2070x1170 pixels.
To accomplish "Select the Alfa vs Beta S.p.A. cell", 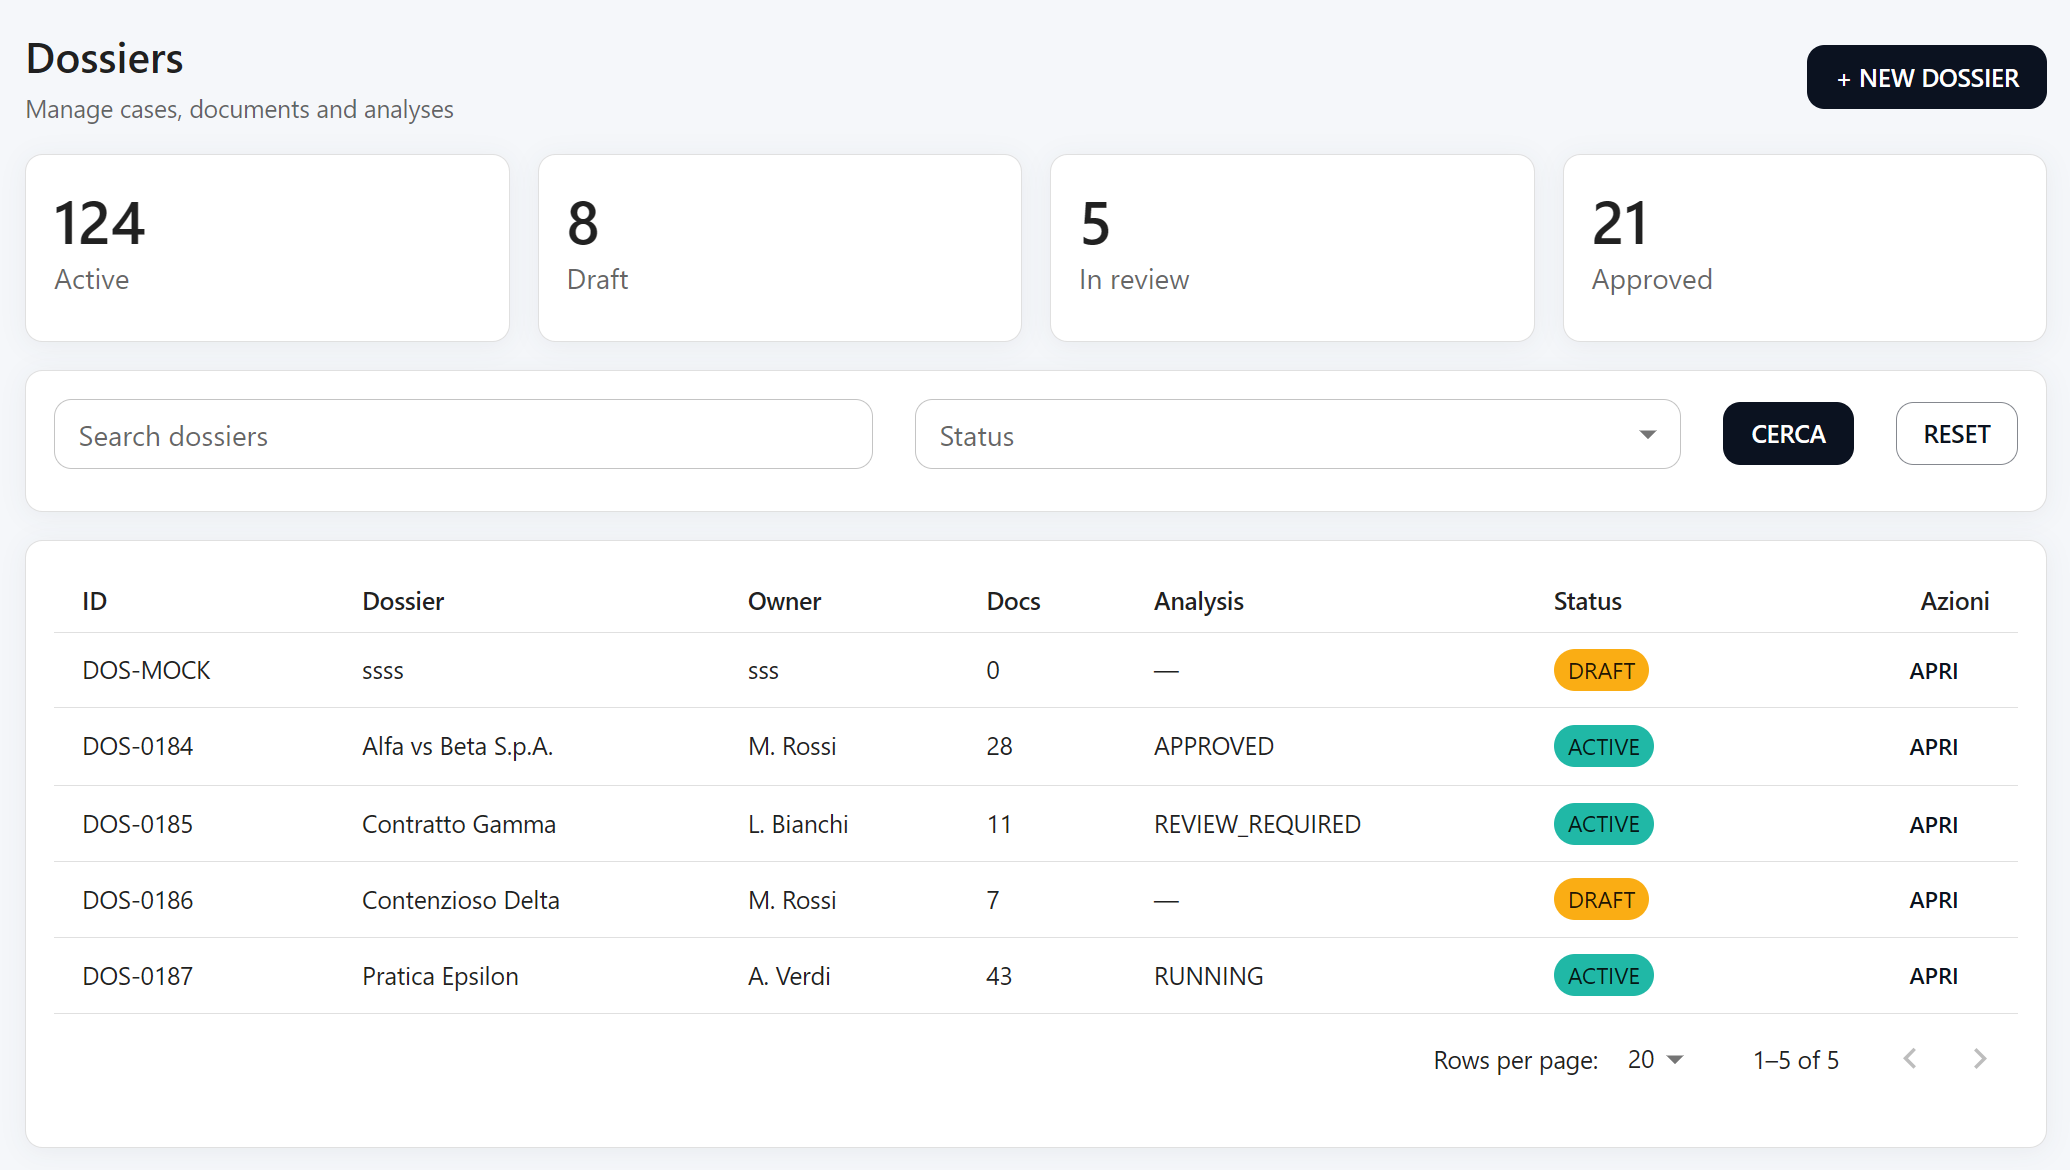I will click(x=457, y=747).
